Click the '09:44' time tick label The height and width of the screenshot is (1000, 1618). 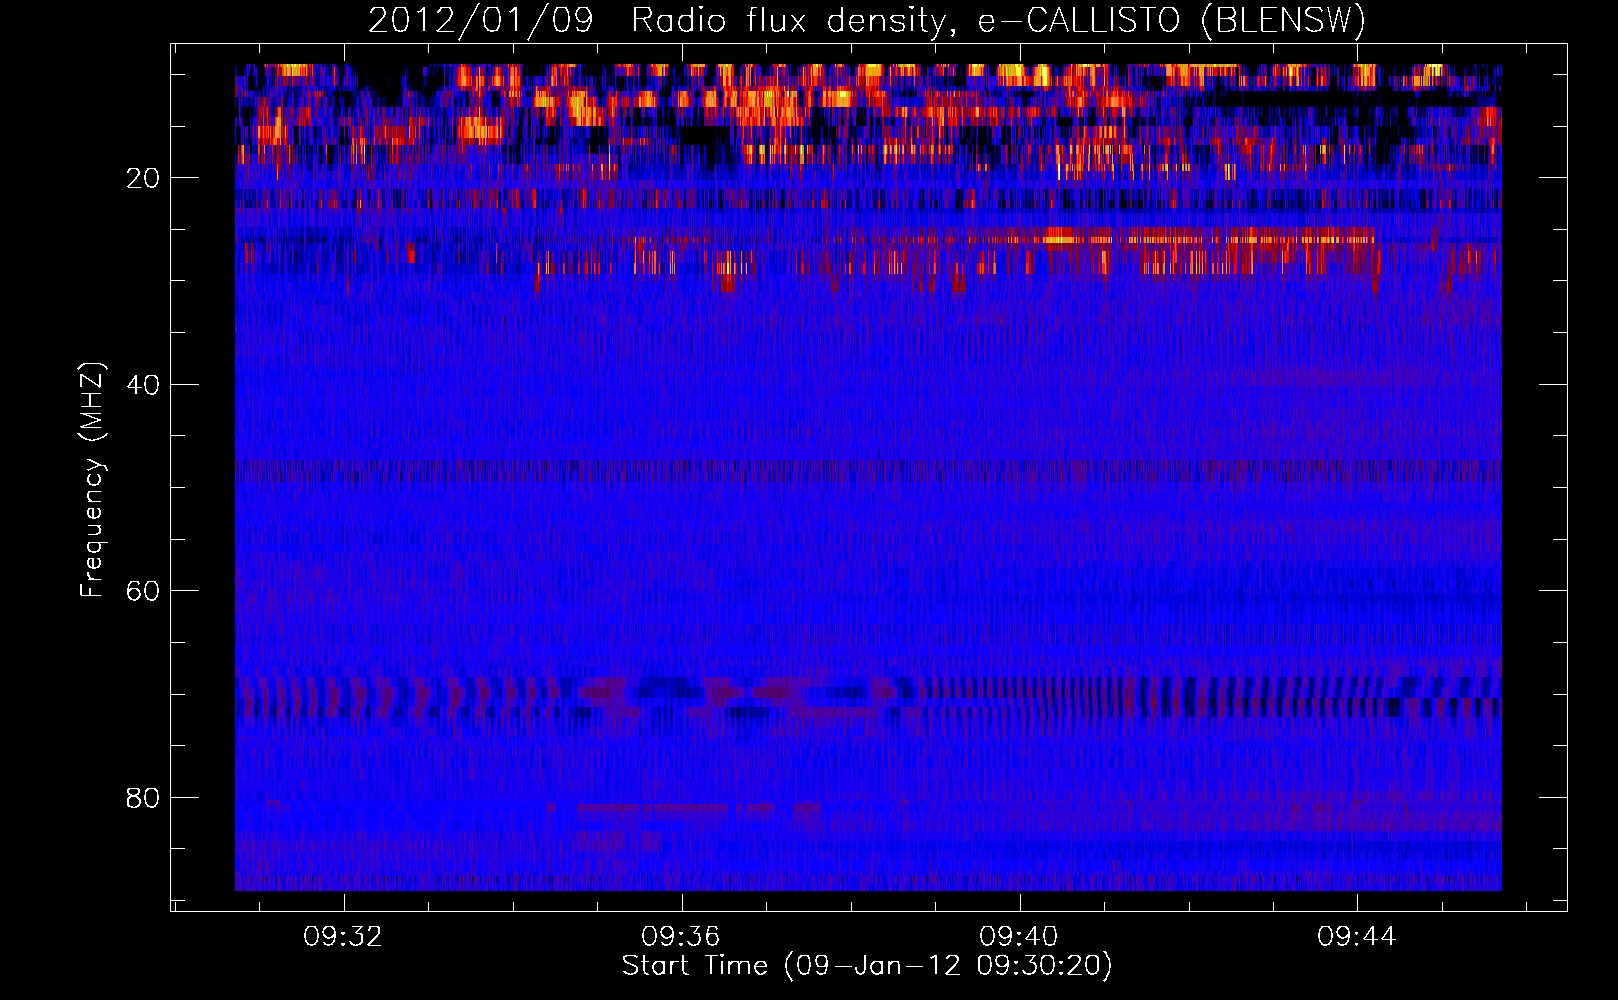[1357, 937]
